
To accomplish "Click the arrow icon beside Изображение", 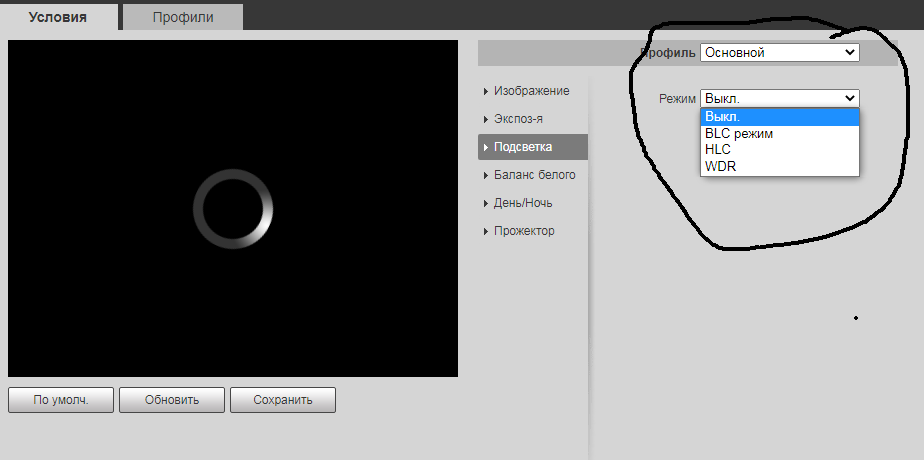I will point(486,92).
